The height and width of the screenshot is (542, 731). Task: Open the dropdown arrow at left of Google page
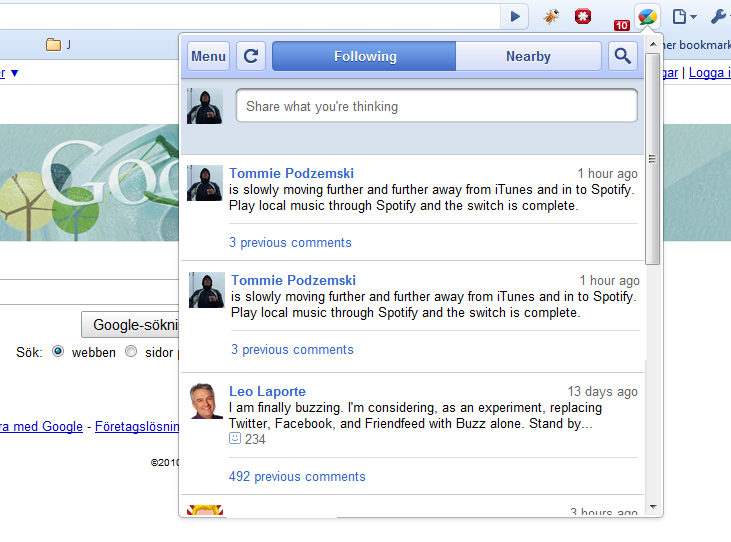14,73
